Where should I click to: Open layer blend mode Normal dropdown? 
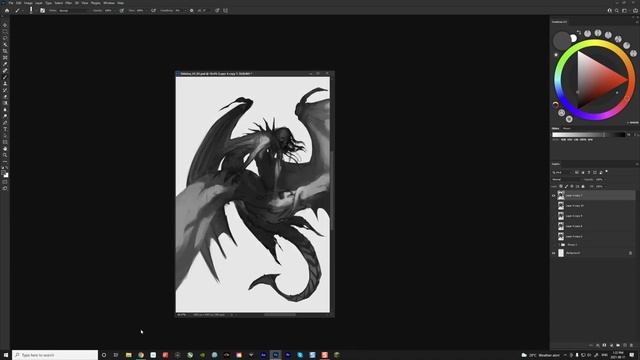pyautogui.click(x=567, y=180)
